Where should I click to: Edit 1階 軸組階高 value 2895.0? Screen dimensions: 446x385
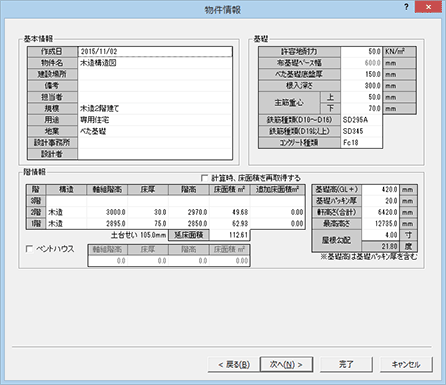107,224
